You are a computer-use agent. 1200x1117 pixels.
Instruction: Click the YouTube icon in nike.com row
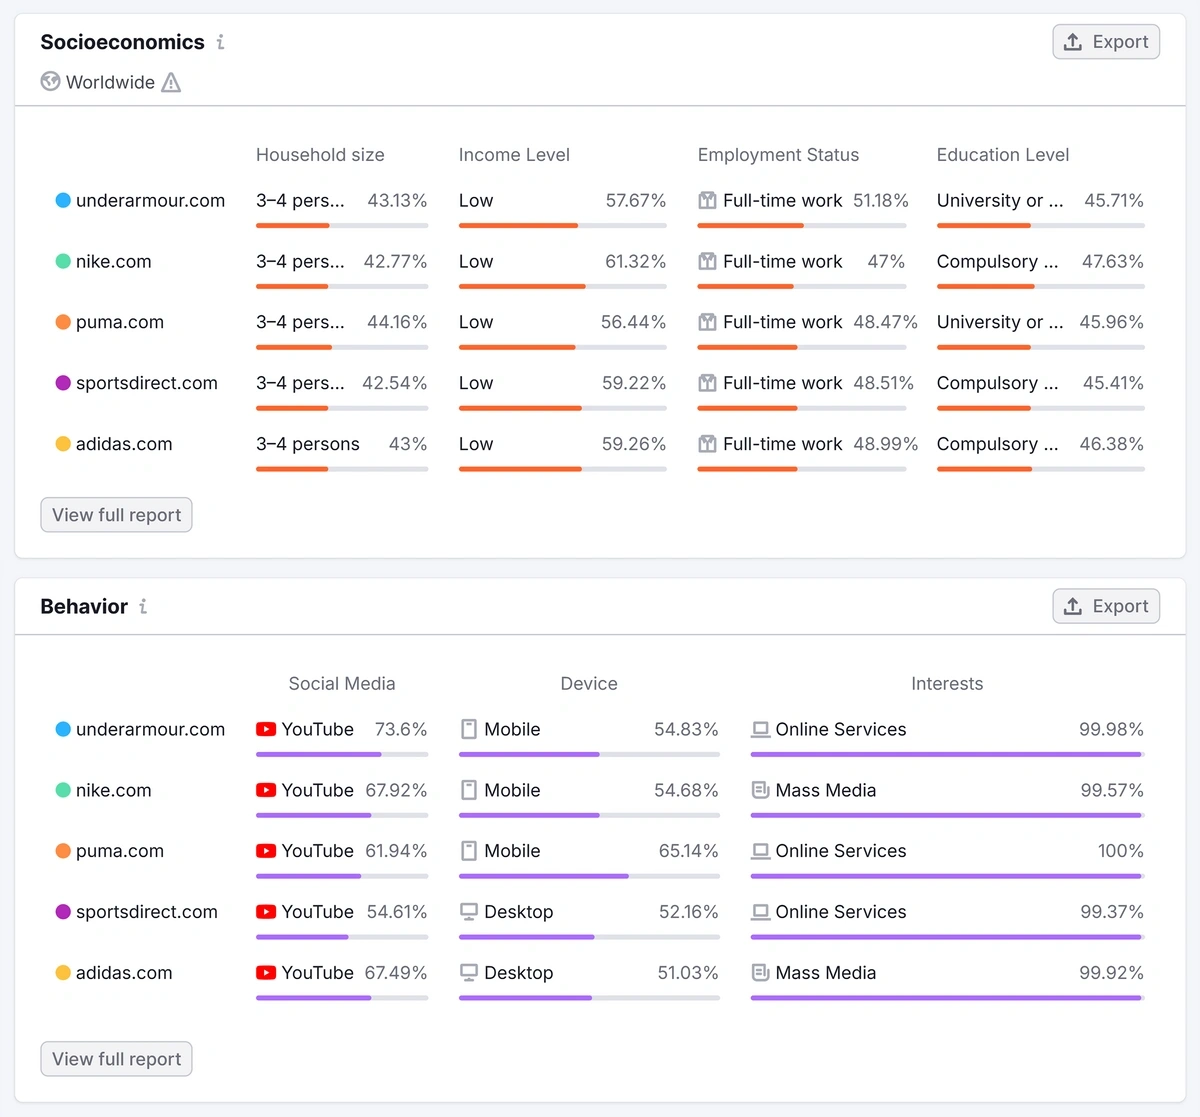tap(266, 790)
